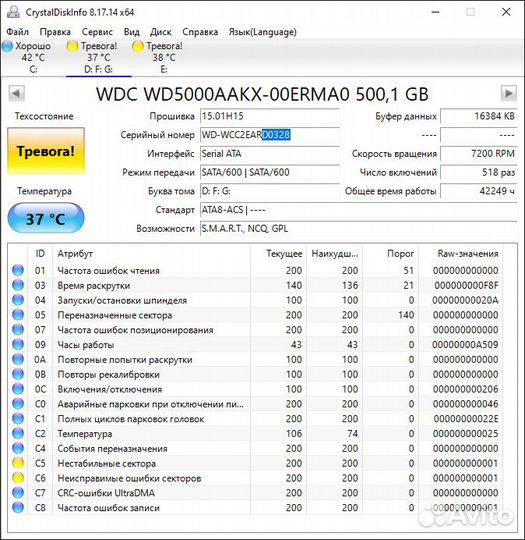This screenshot has width=525, height=540.
Task: Click the blue status icon for attribute 04
Action: tap(18, 300)
